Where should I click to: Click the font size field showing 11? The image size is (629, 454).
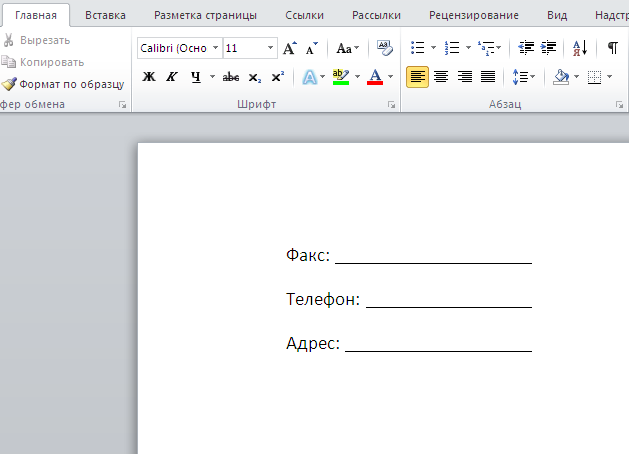[x=244, y=48]
